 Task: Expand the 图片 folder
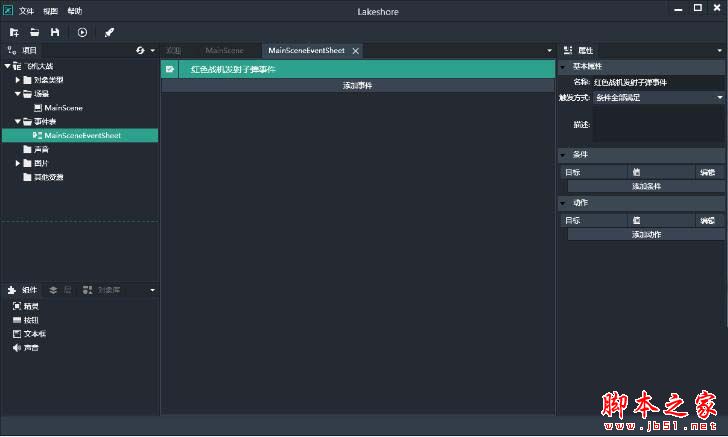pyautogui.click(x=18, y=163)
